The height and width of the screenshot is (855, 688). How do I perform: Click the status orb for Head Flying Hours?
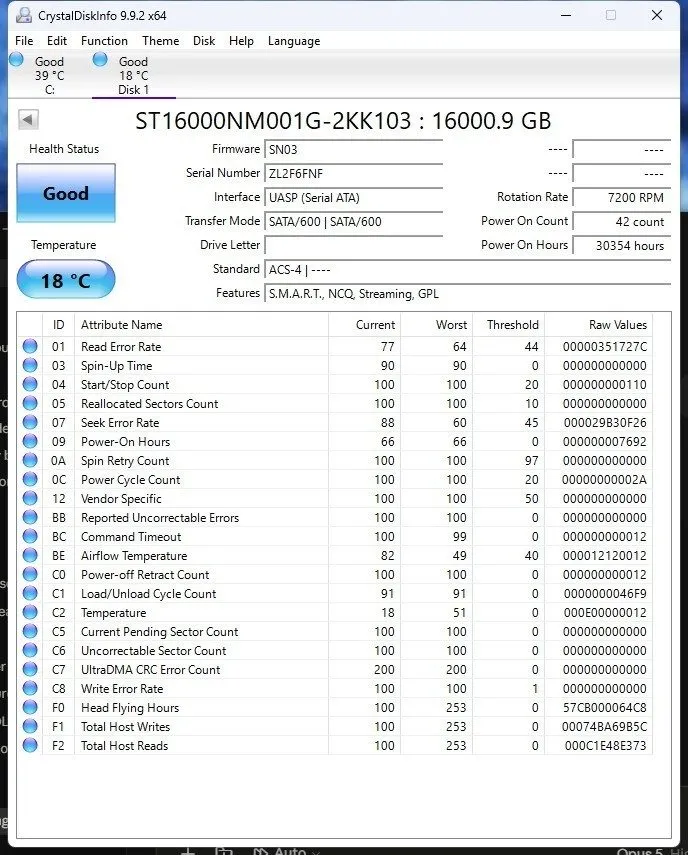click(x=30, y=707)
